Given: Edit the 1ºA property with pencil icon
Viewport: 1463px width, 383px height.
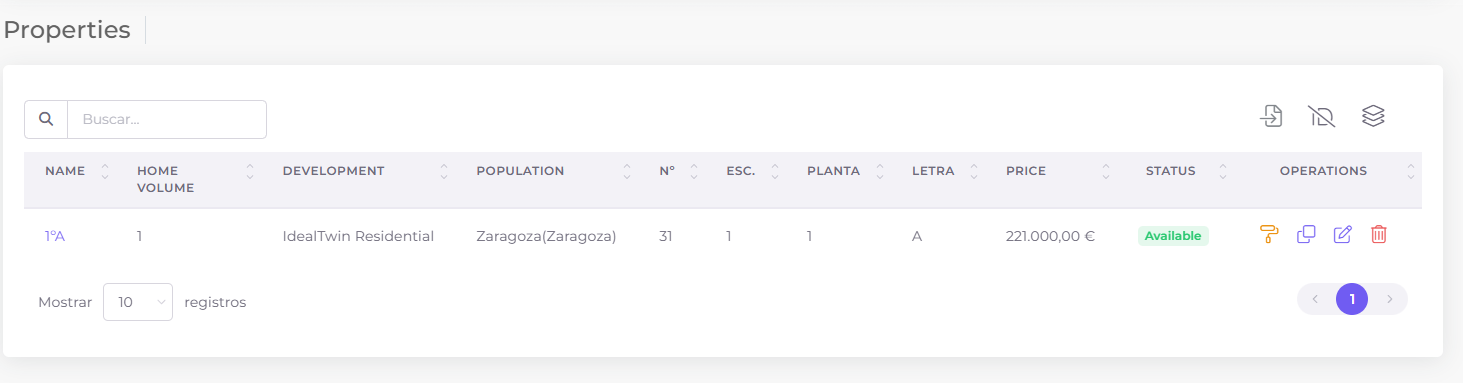Looking at the screenshot, I should [x=1342, y=235].
